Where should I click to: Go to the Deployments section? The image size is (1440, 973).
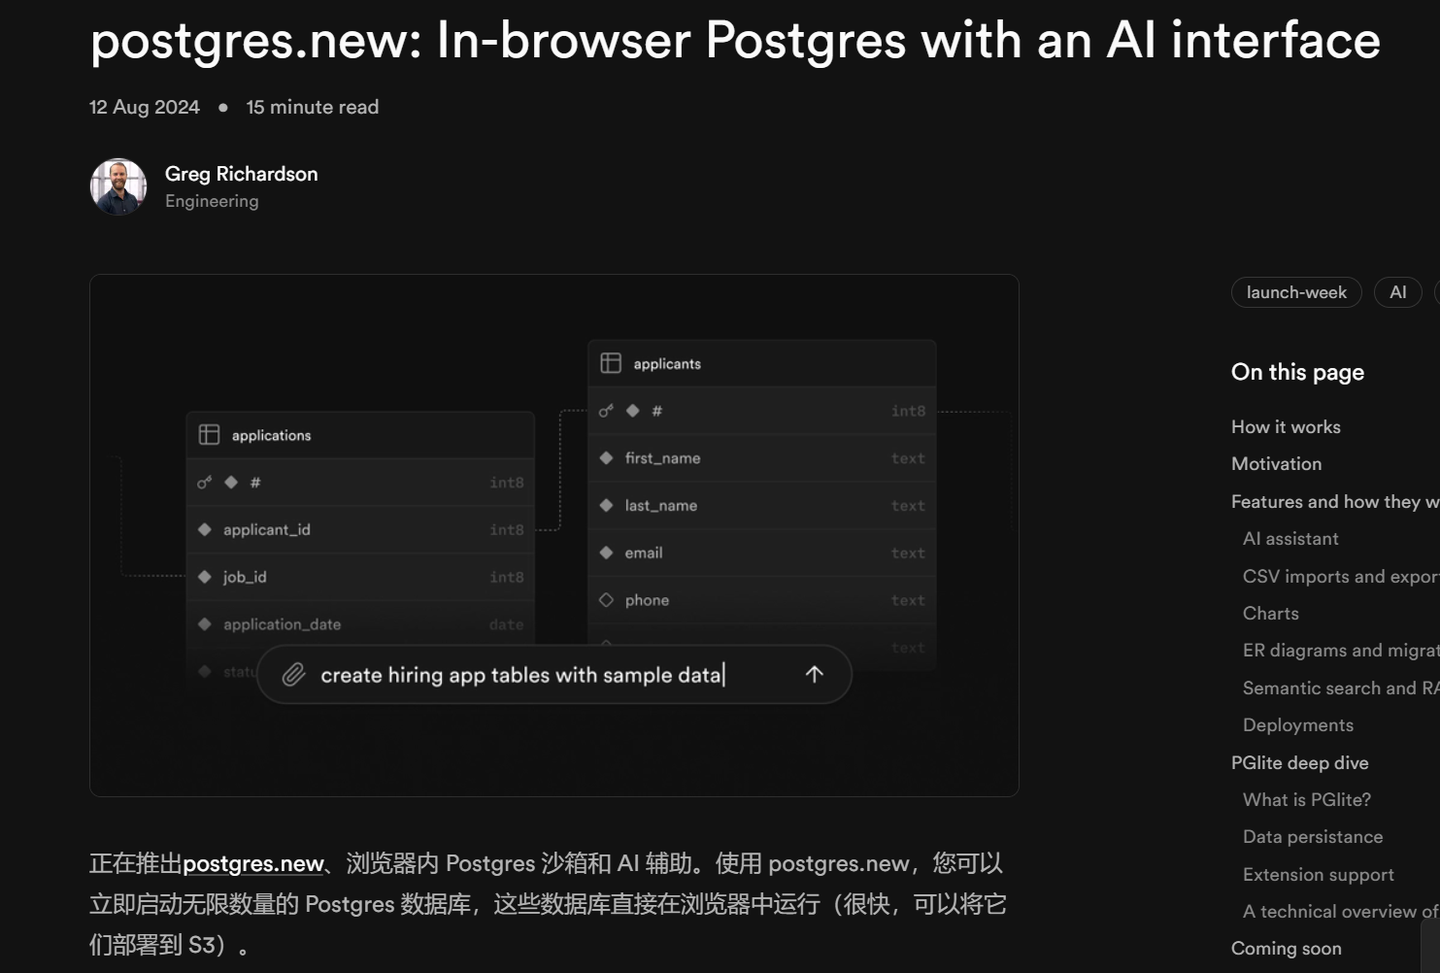click(x=1297, y=724)
